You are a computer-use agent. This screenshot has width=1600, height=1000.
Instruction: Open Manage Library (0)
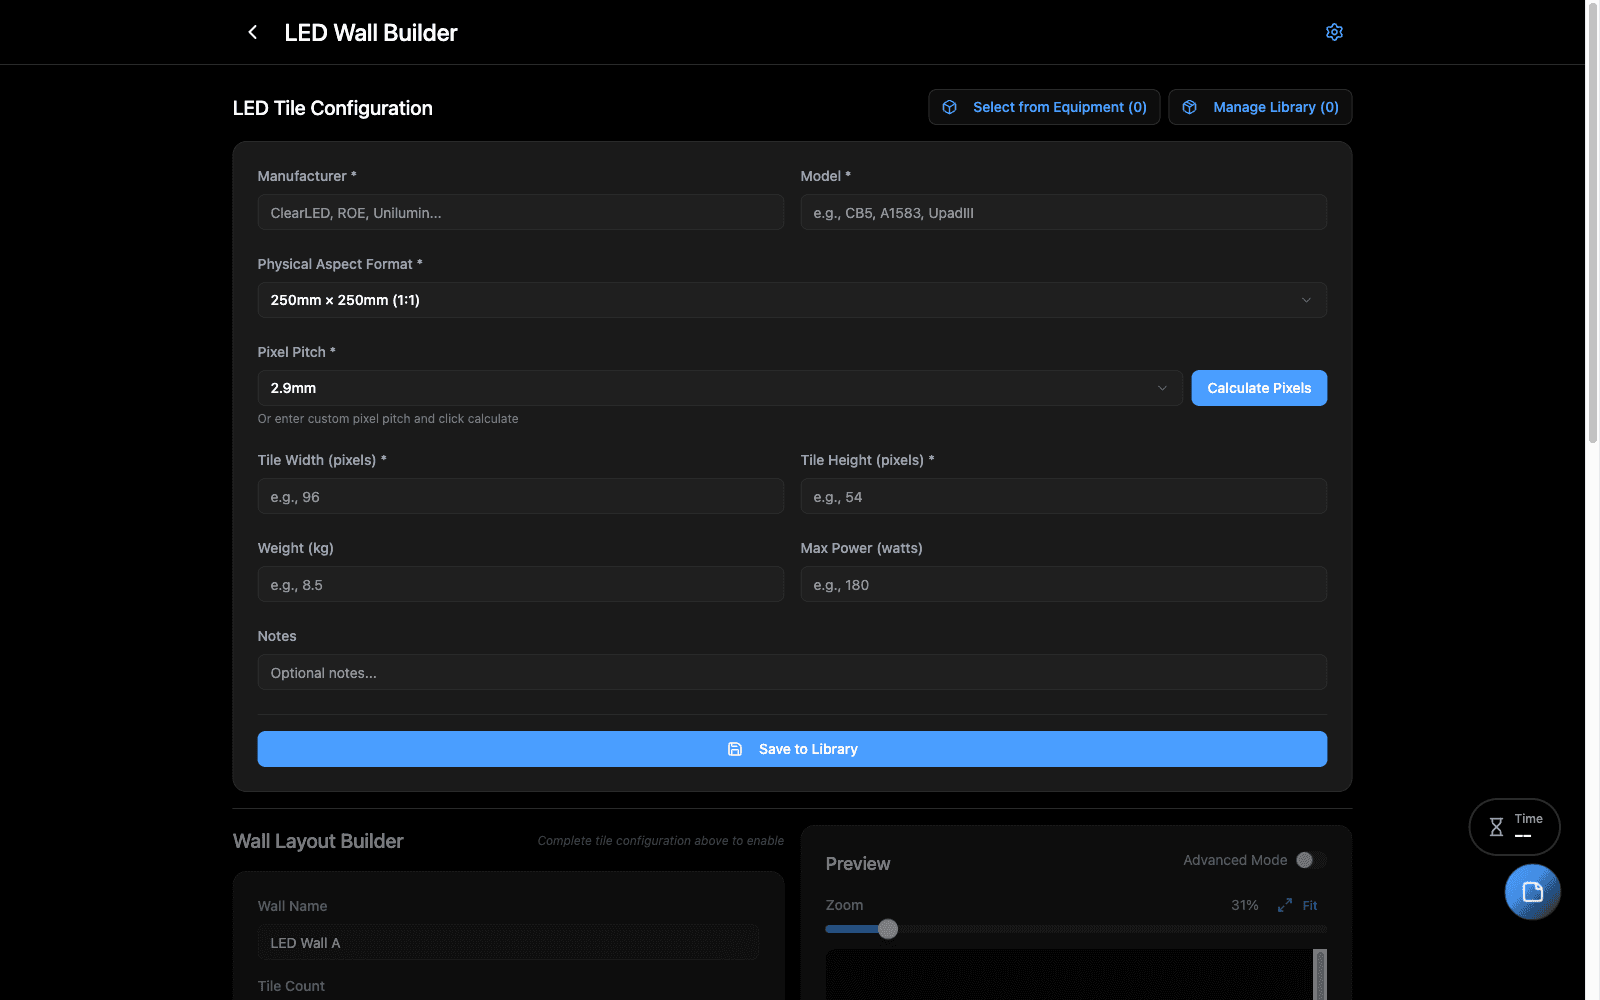(1260, 107)
